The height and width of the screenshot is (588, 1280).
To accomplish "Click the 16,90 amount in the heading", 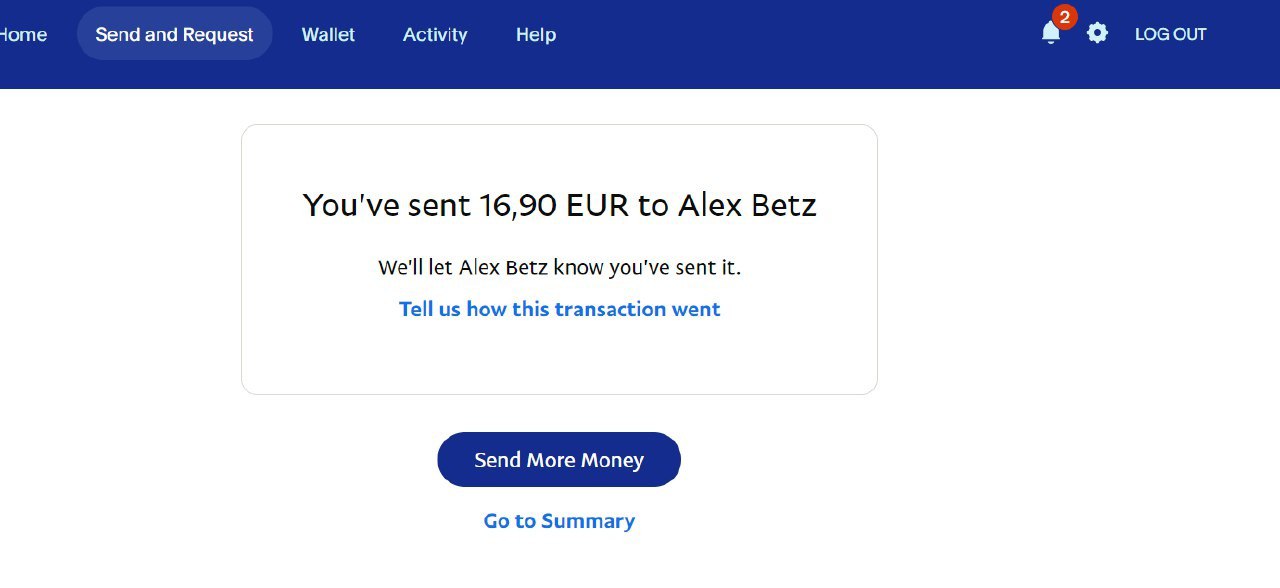I will 518,205.
